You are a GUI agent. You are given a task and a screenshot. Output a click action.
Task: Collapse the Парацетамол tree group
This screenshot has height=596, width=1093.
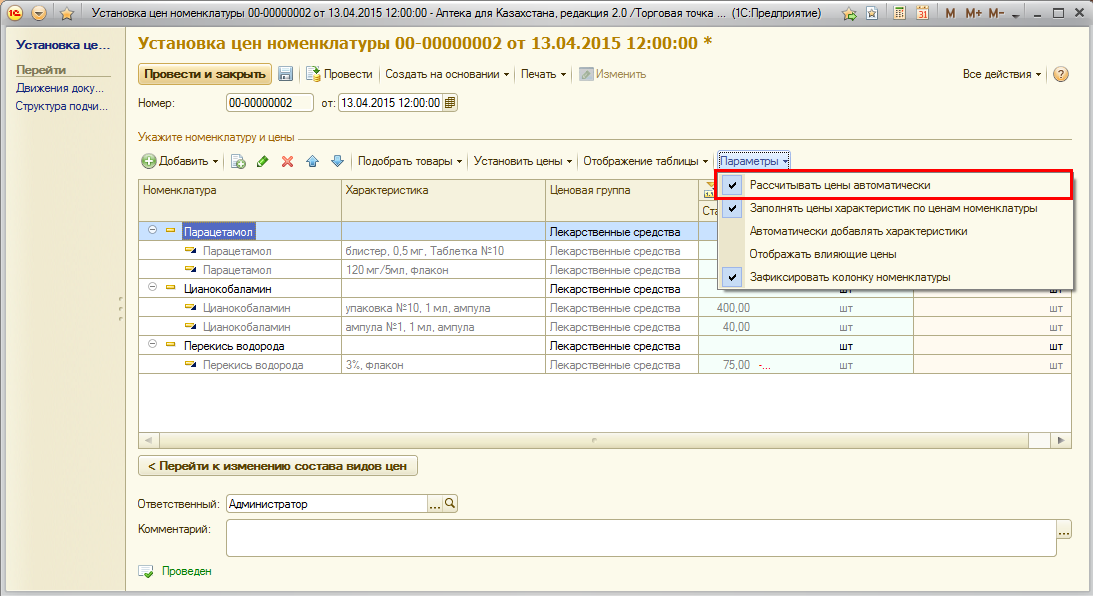point(153,231)
